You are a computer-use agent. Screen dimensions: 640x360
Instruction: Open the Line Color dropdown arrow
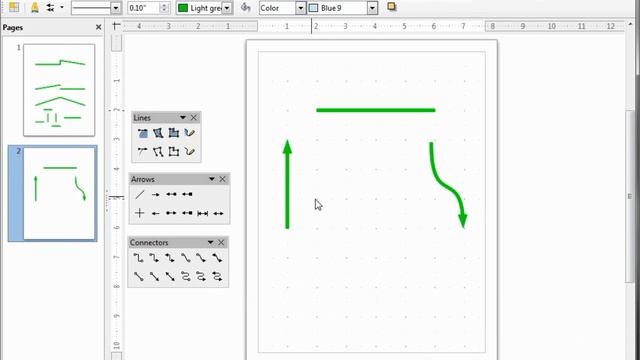pyautogui.click(x=227, y=8)
